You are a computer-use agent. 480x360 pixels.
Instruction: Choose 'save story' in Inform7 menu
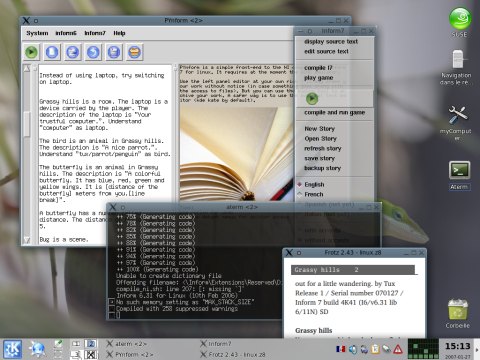click(319, 158)
